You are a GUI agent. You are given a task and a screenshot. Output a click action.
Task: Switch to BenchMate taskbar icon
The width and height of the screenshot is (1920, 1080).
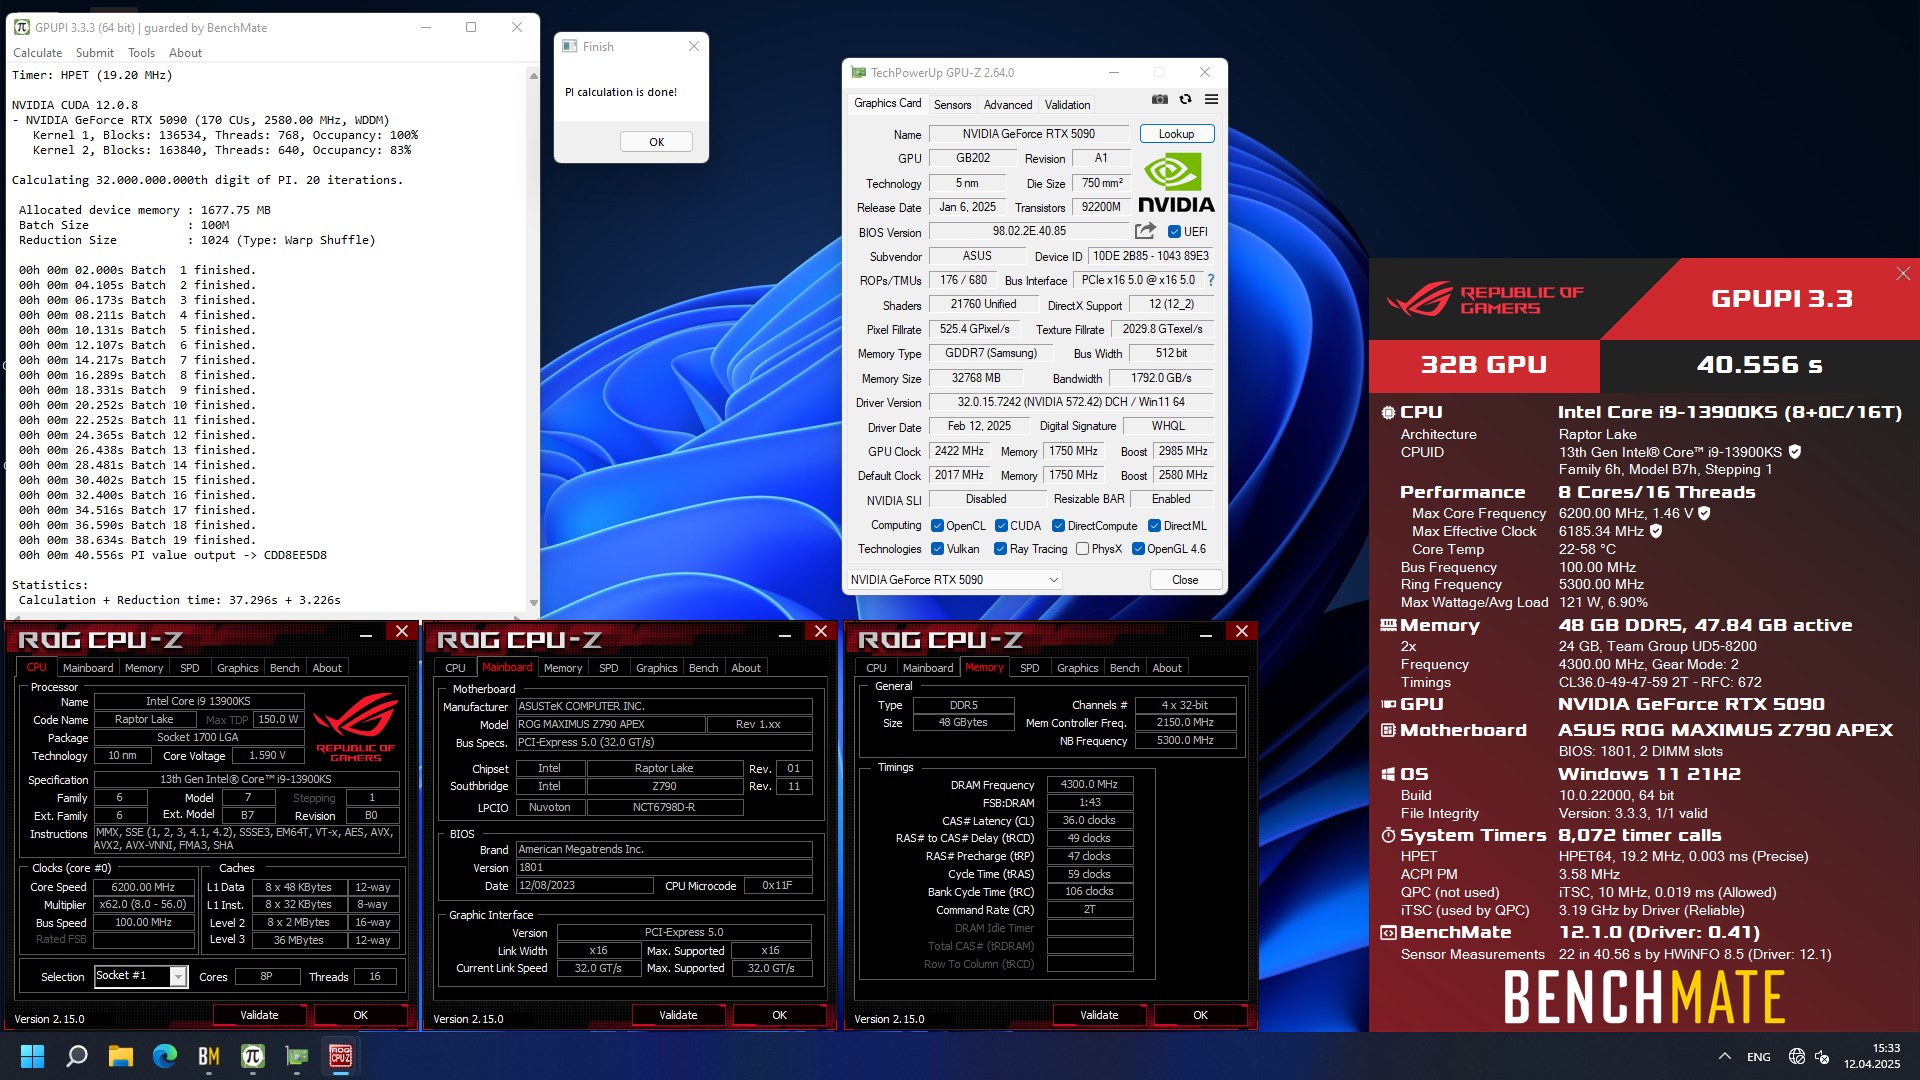209,1056
